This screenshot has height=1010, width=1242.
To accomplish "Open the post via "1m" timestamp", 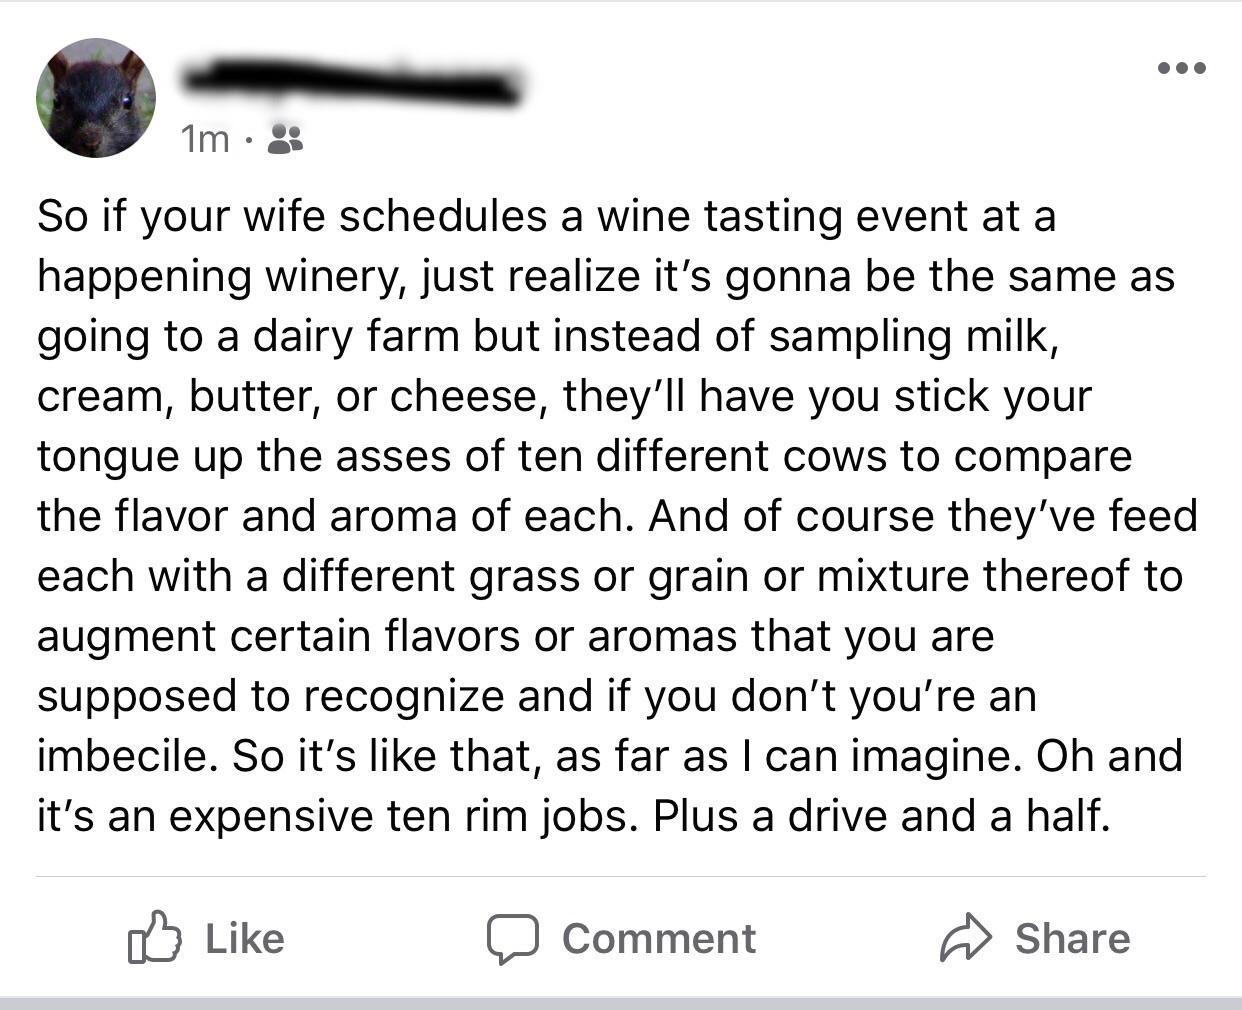I will 204,140.
